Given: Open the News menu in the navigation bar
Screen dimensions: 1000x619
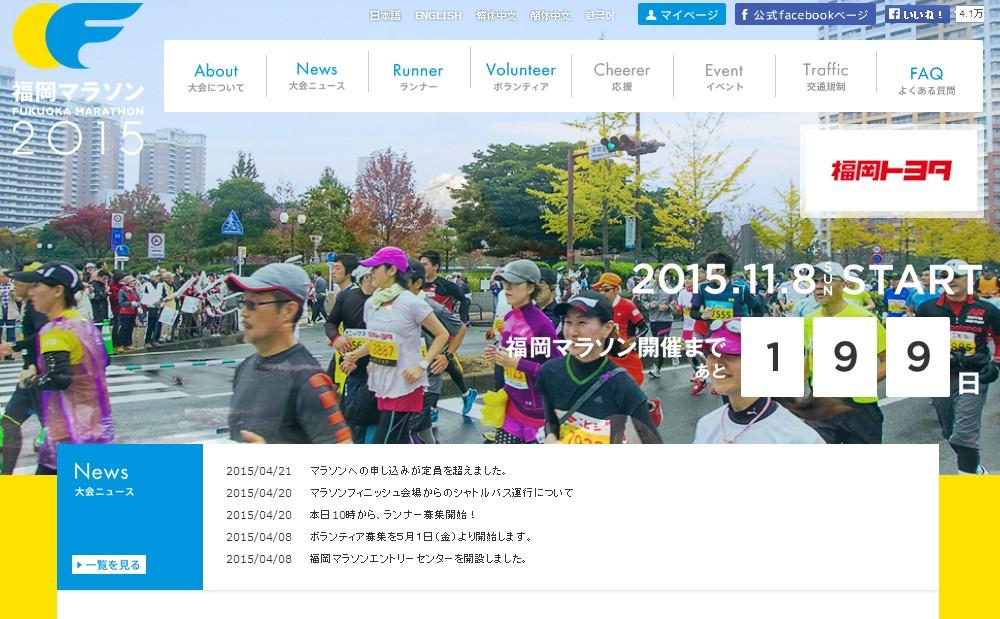Looking at the screenshot, I should click(x=317, y=76).
